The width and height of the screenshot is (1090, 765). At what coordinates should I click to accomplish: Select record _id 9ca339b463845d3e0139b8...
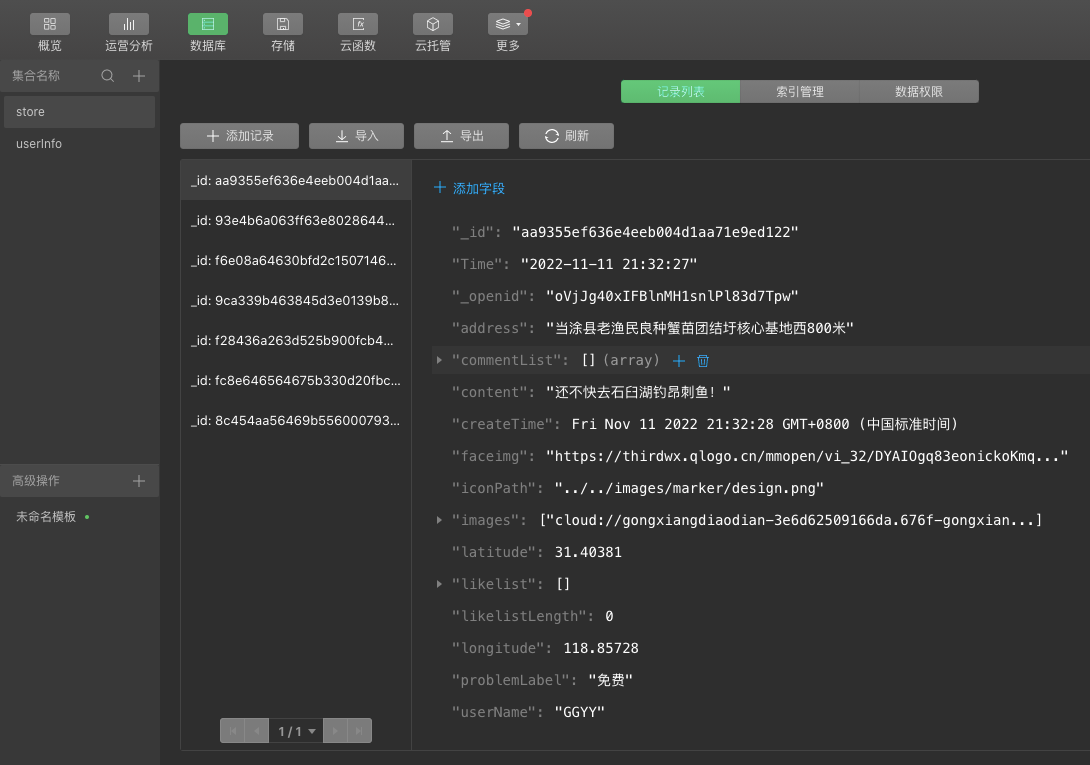[x=296, y=301]
